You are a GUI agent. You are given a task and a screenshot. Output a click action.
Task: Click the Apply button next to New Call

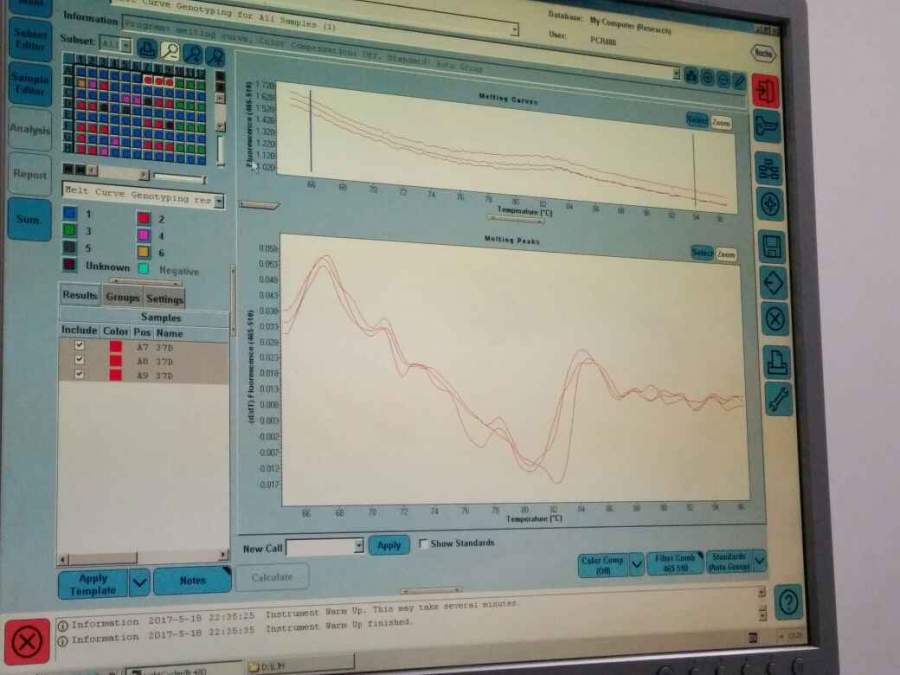pyautogui.click(x=389, y=545)
